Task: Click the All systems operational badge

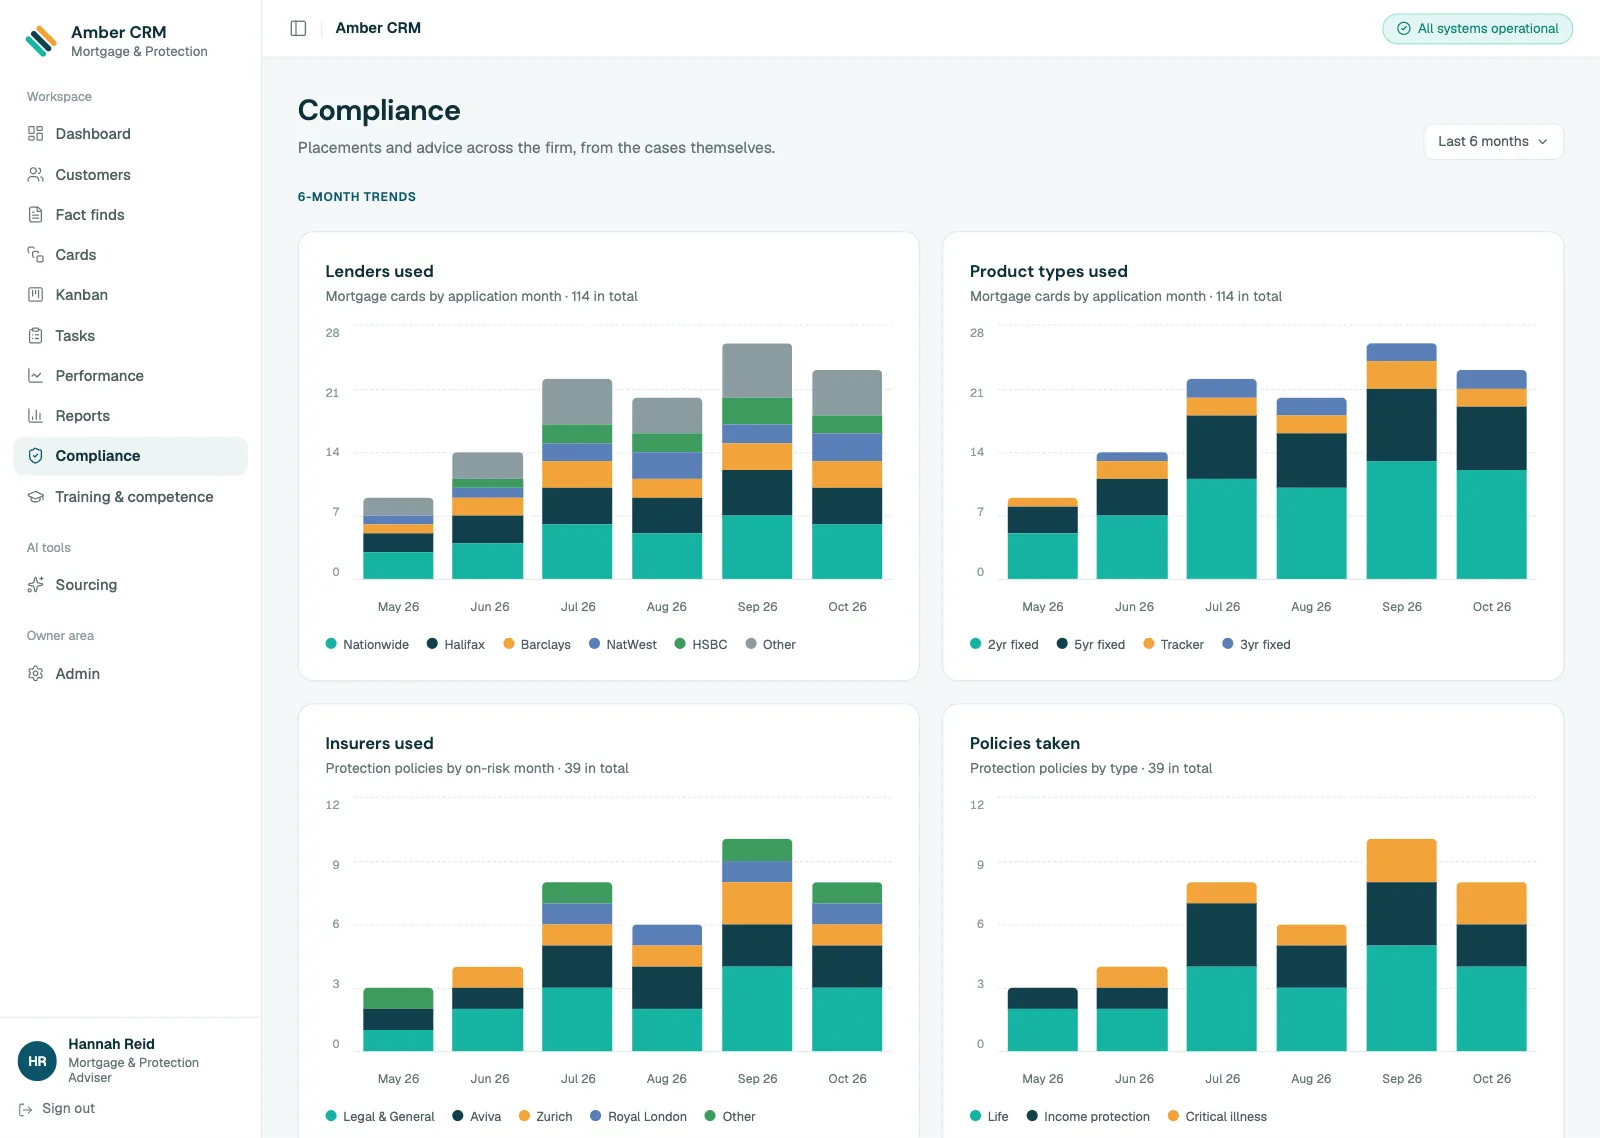Action: (x=1477, y=29)
